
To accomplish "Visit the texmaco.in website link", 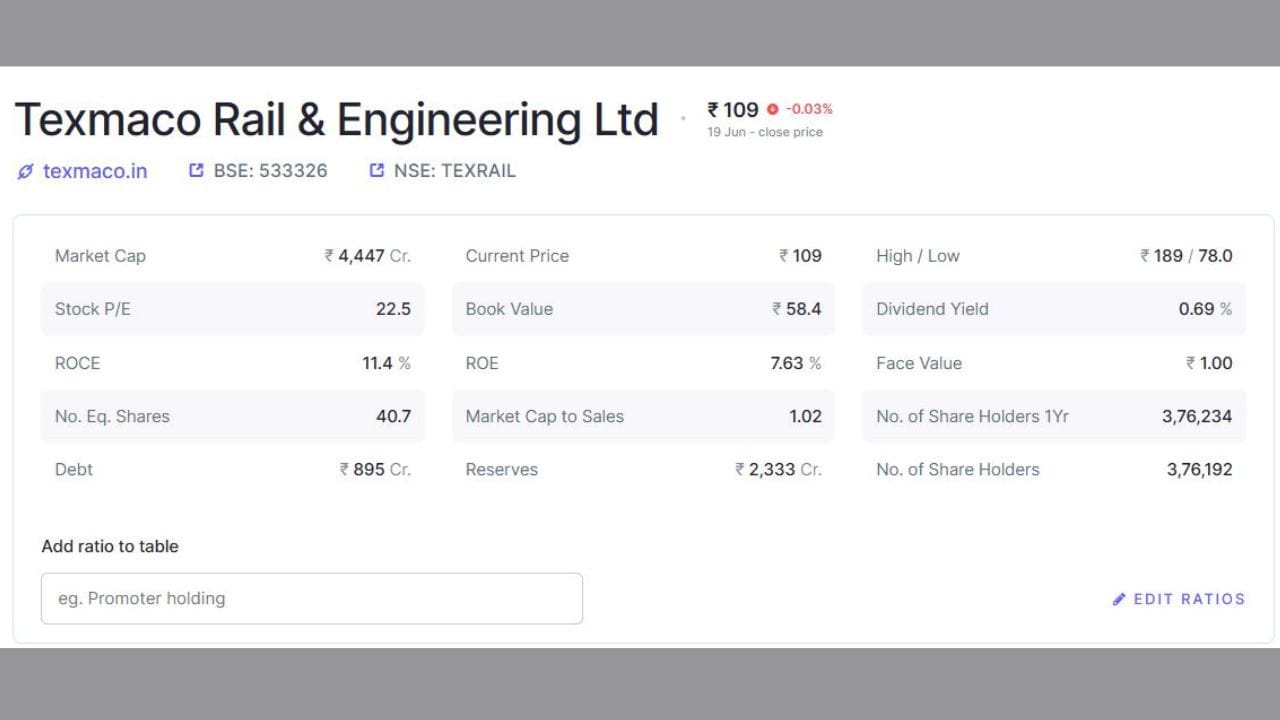I will [x=95, y=171].
